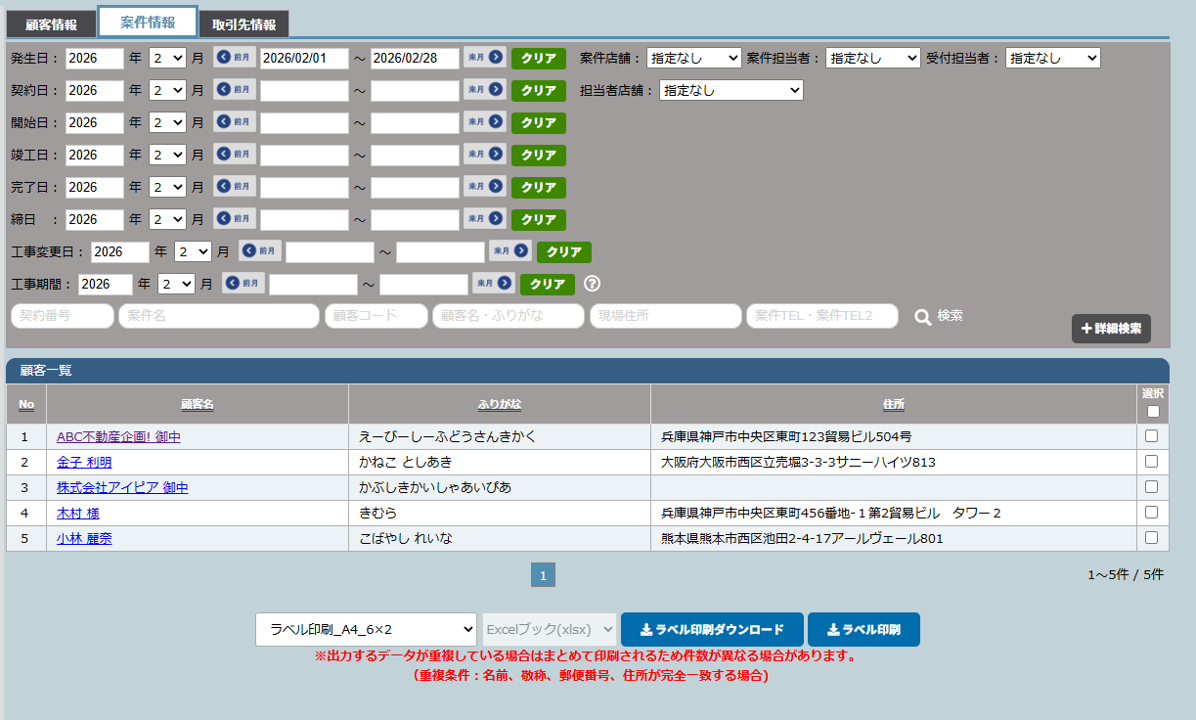Expand the ラベル印刷_A4_6×2 template dropdown
The height and width of the screenshot is (720, 1196).
[366, 629]
